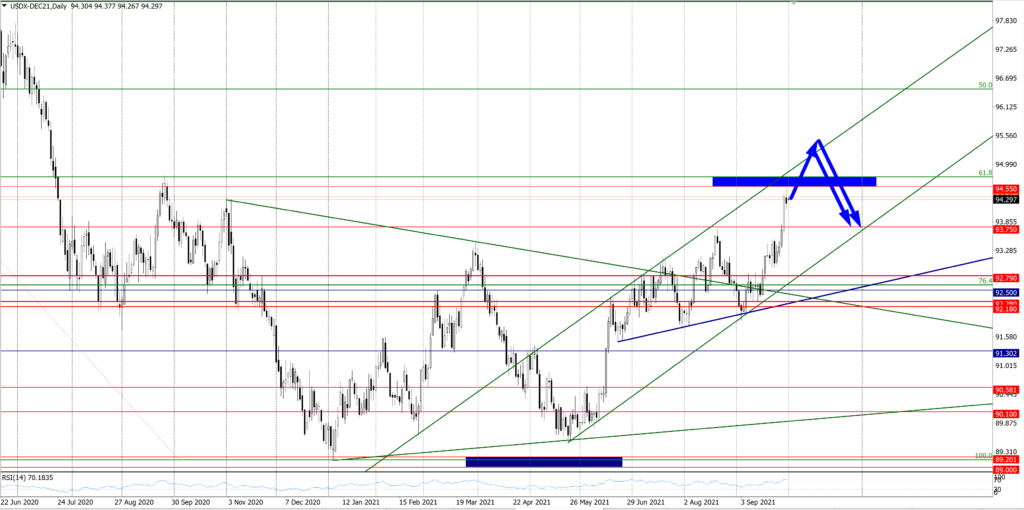This screenshot has width=1024, height=510.
Task: Select the red 93.750 price level tag
Action: point(1006,227)
